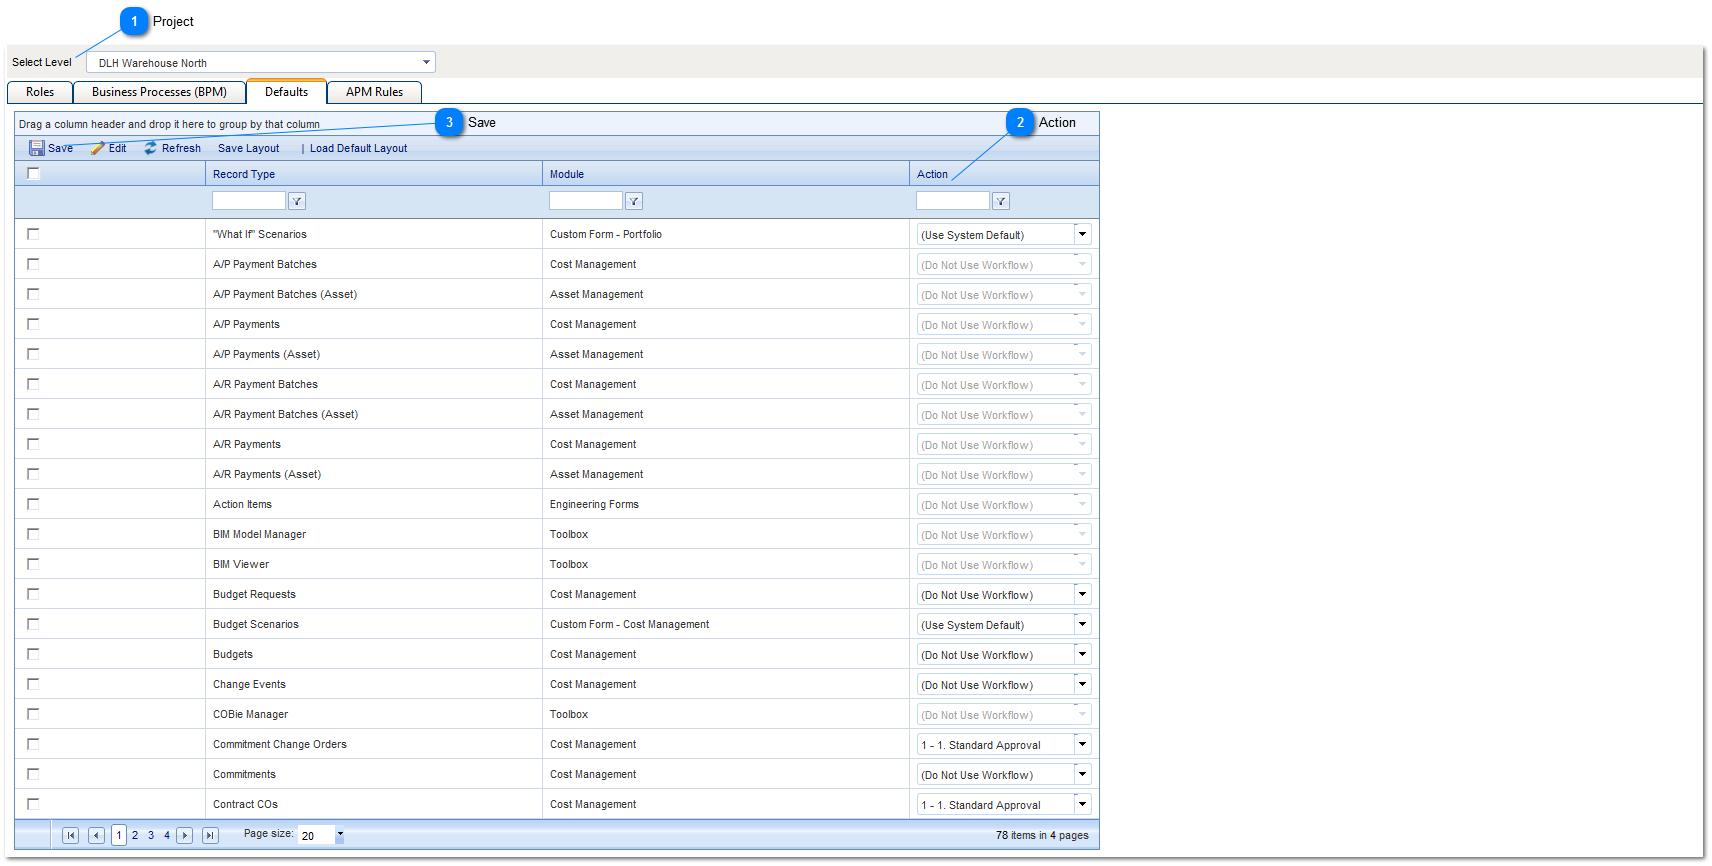This screenshot has height=866, width=1712.
Task: Go to next page with pager icon
Action: pyautogui.click(x=184, y=835)
